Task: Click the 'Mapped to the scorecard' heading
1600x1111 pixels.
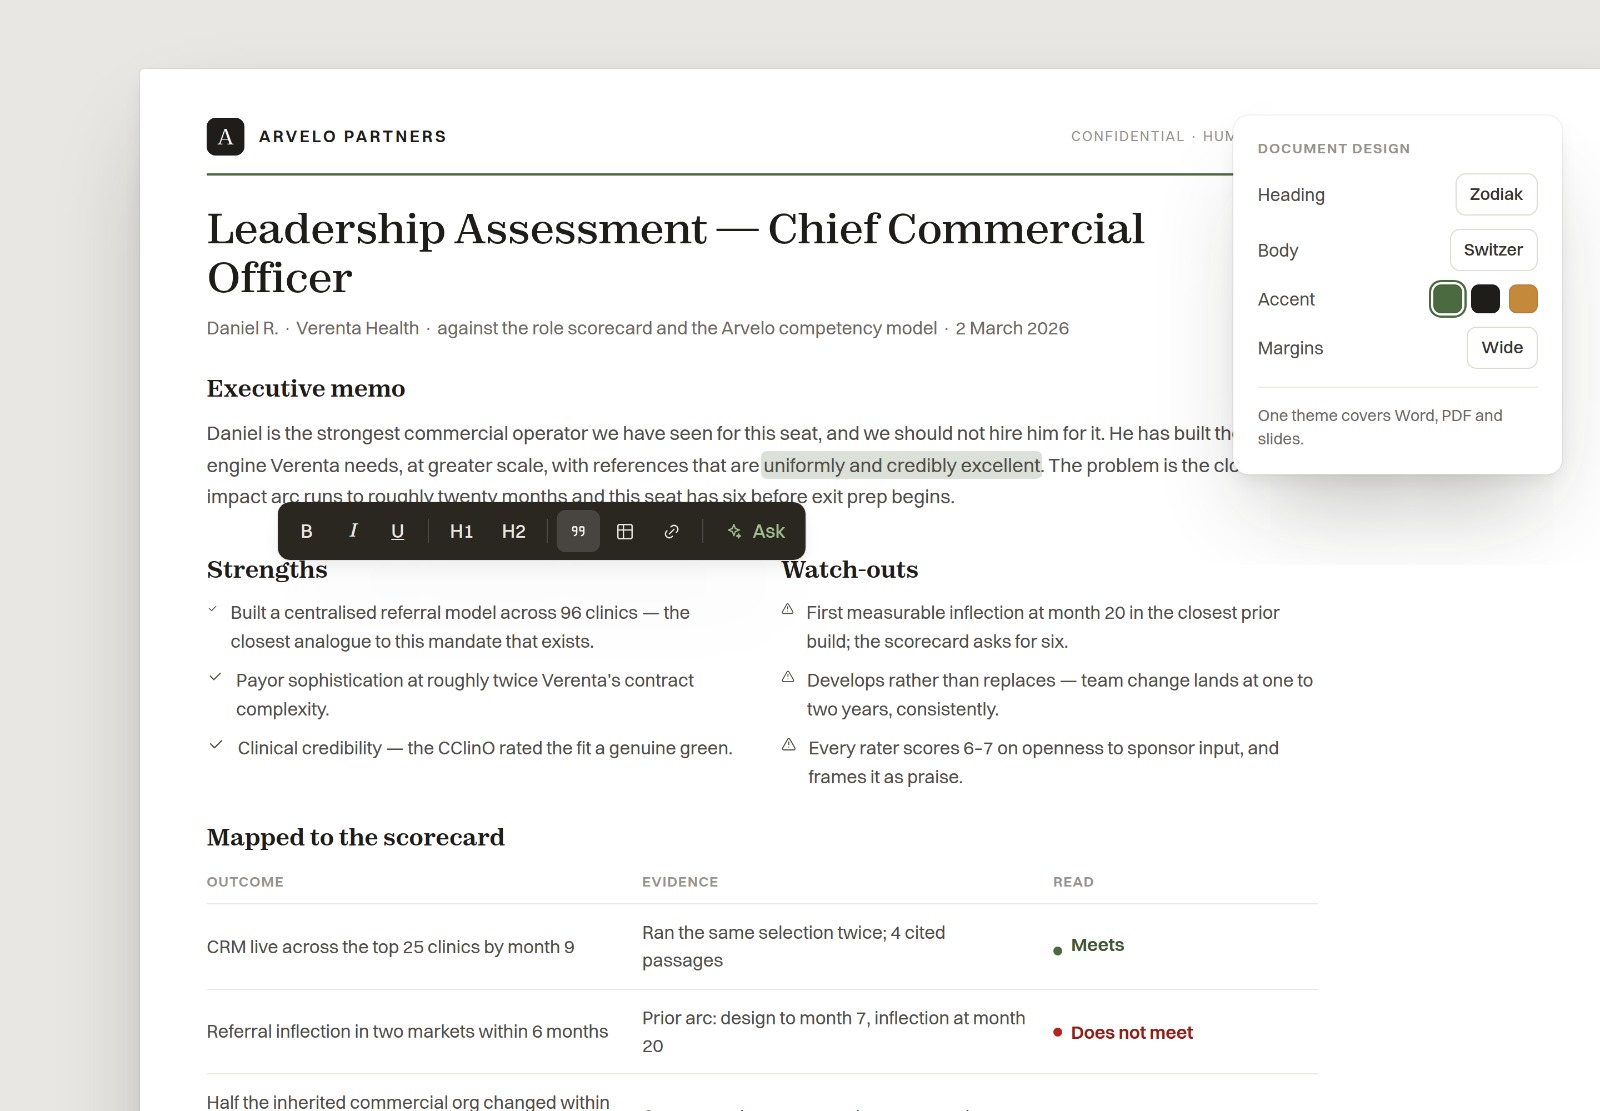Action: 356,838
